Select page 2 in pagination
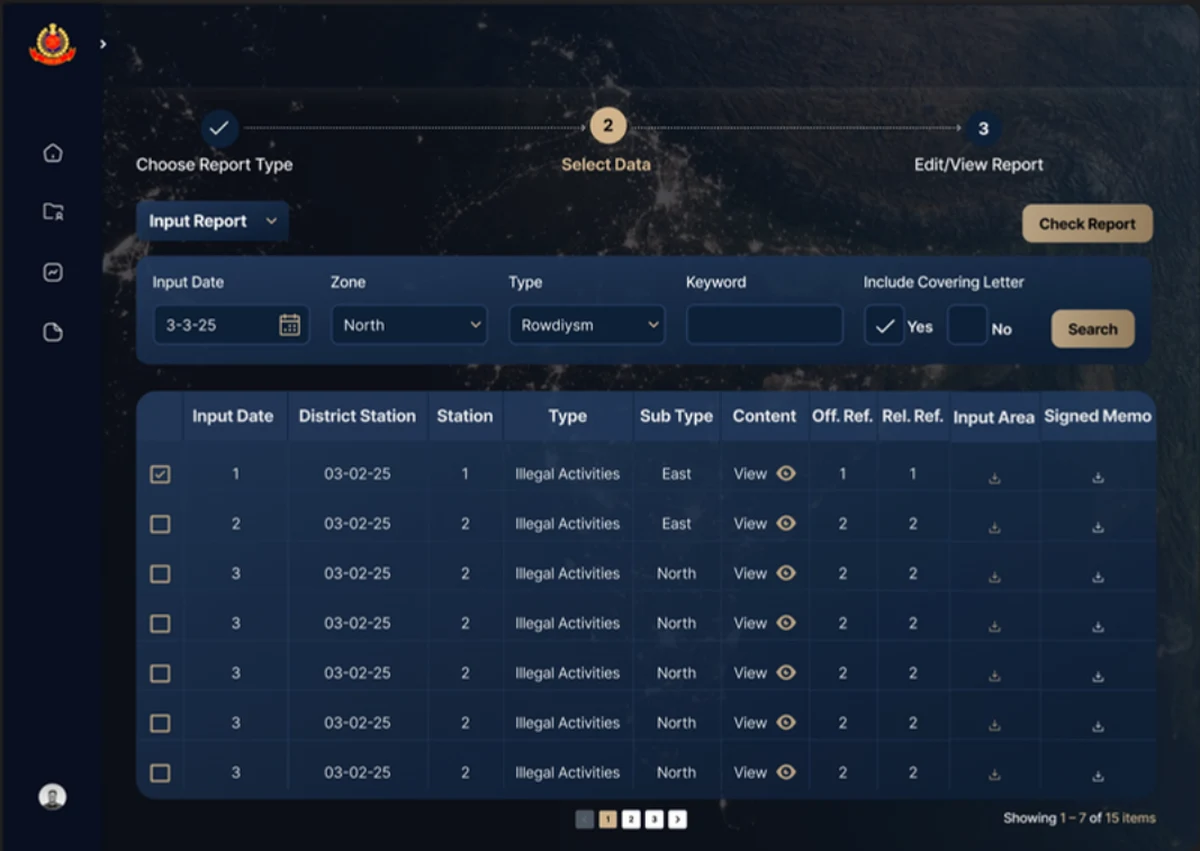The height and width of the screenshot is (851, 1200). click(x=631, y=819)
